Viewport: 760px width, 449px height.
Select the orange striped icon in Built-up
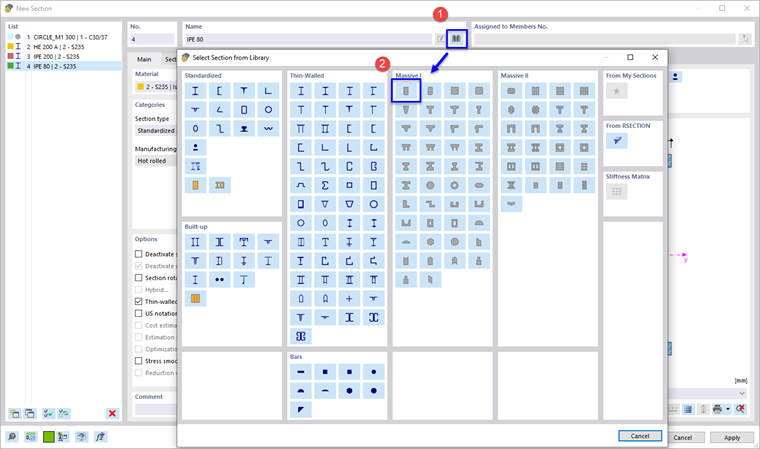coord(195,299)
